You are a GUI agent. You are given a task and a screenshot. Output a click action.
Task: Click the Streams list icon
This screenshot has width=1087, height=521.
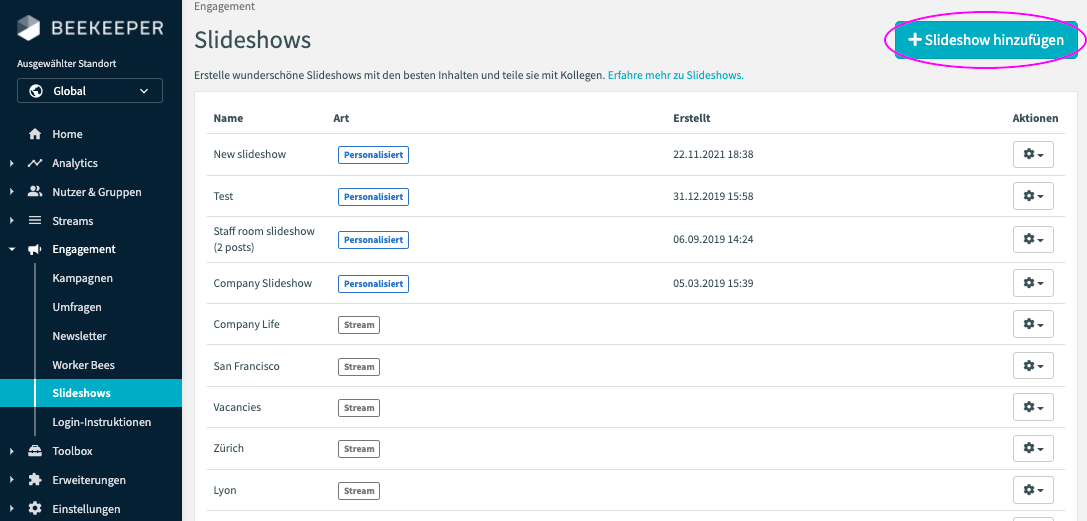tap(35, 221)
